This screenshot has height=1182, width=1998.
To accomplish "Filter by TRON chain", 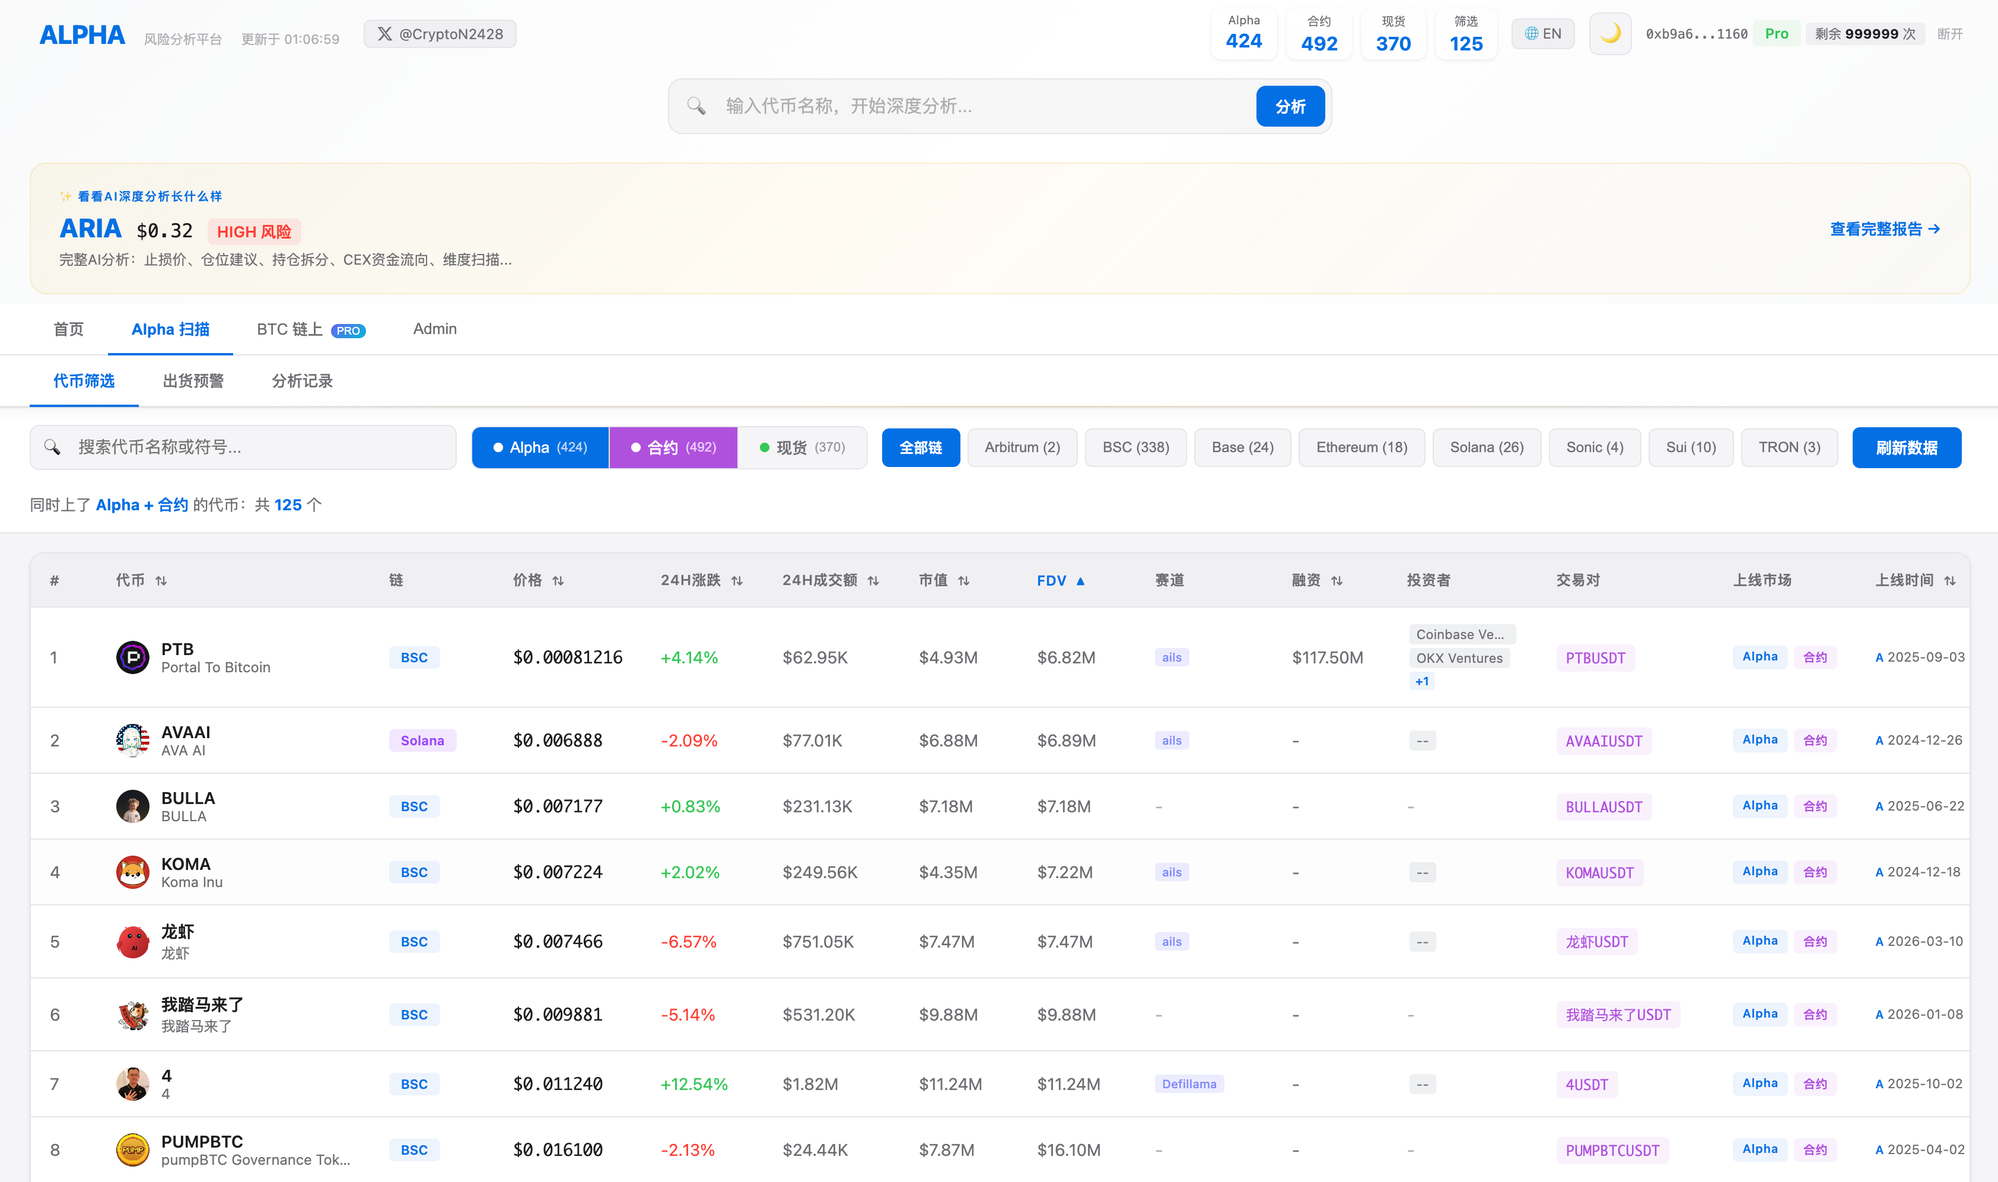I will [x=1790, y=447].
